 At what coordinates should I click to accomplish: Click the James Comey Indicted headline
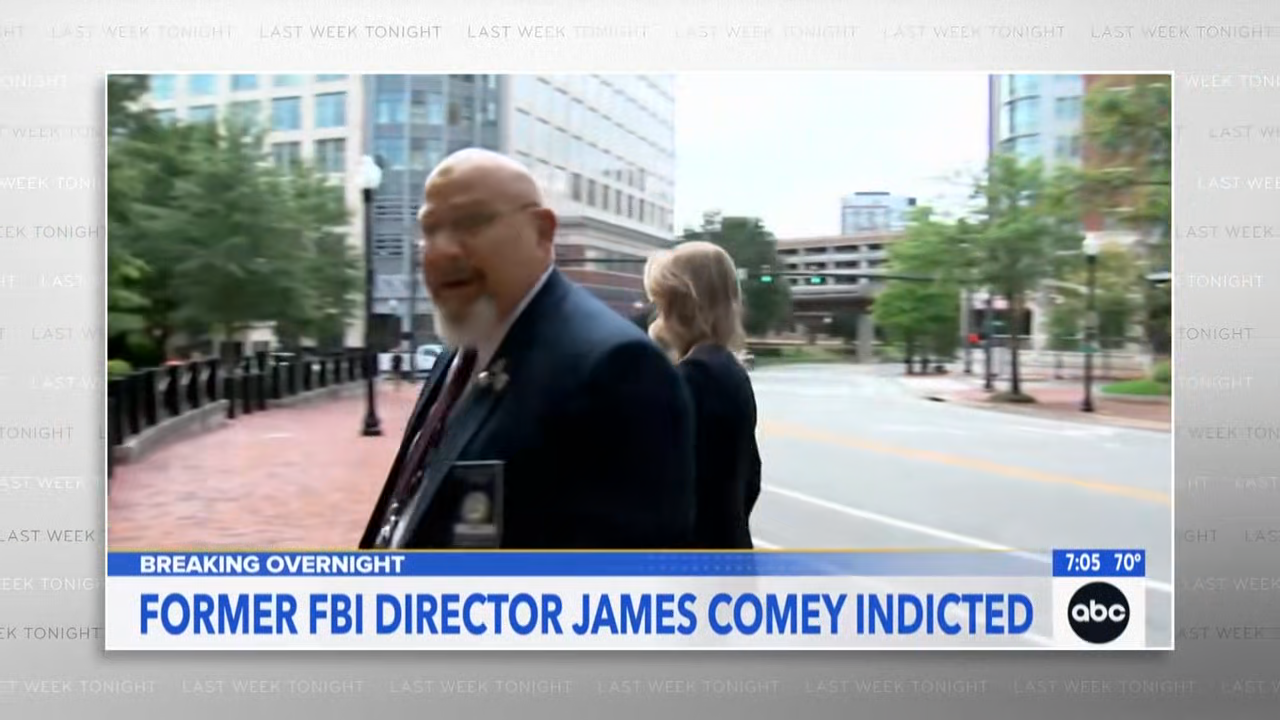click(586, 613)
